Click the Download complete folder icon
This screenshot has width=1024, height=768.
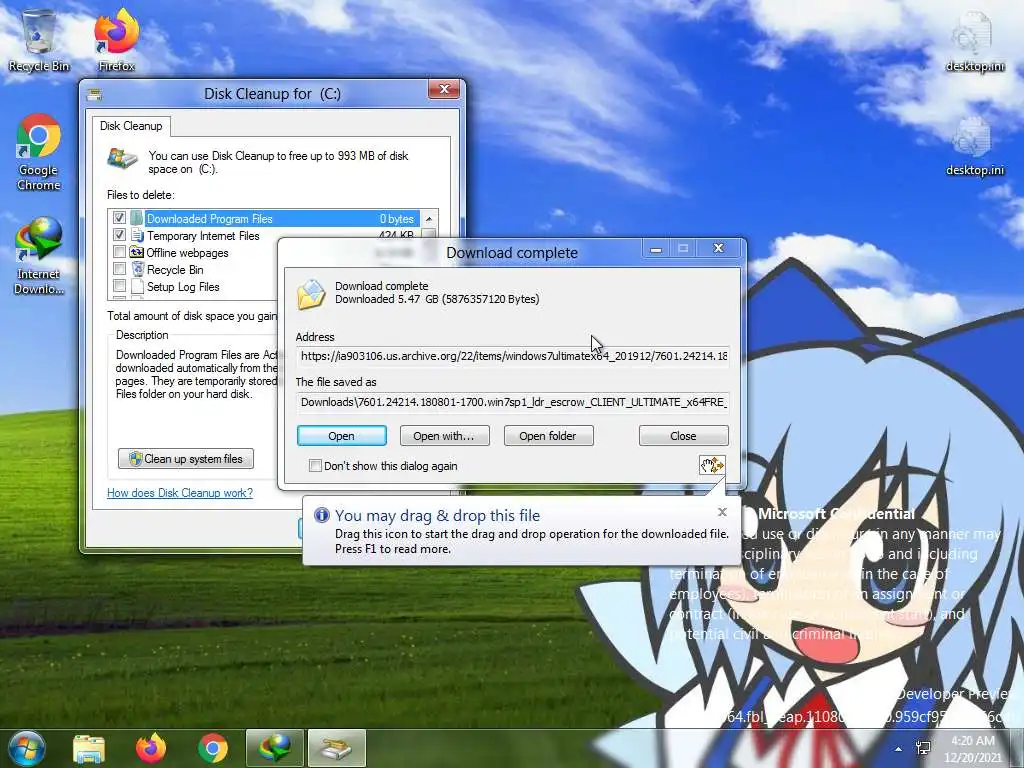pyautogui.click(x=312, y=295)
